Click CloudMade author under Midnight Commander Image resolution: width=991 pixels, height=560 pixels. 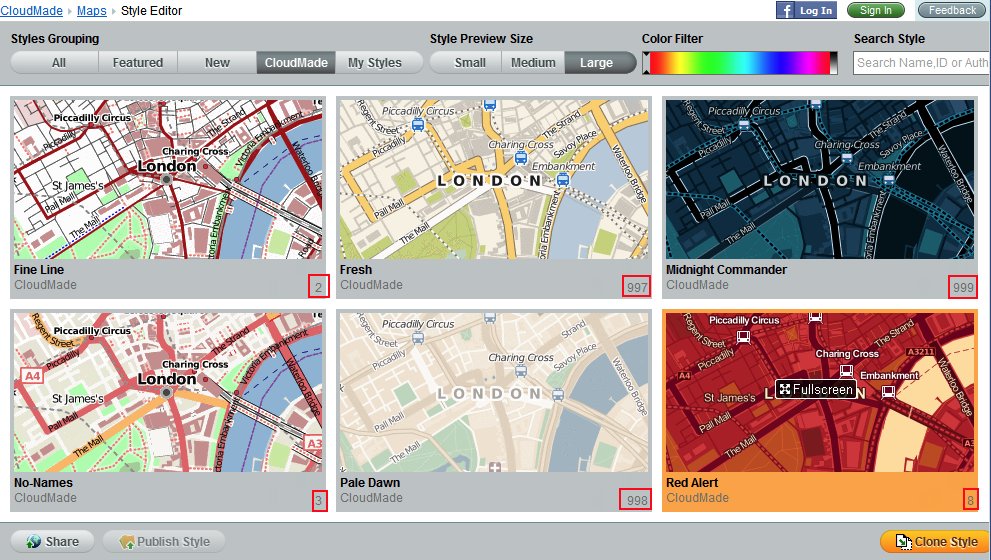697,285
